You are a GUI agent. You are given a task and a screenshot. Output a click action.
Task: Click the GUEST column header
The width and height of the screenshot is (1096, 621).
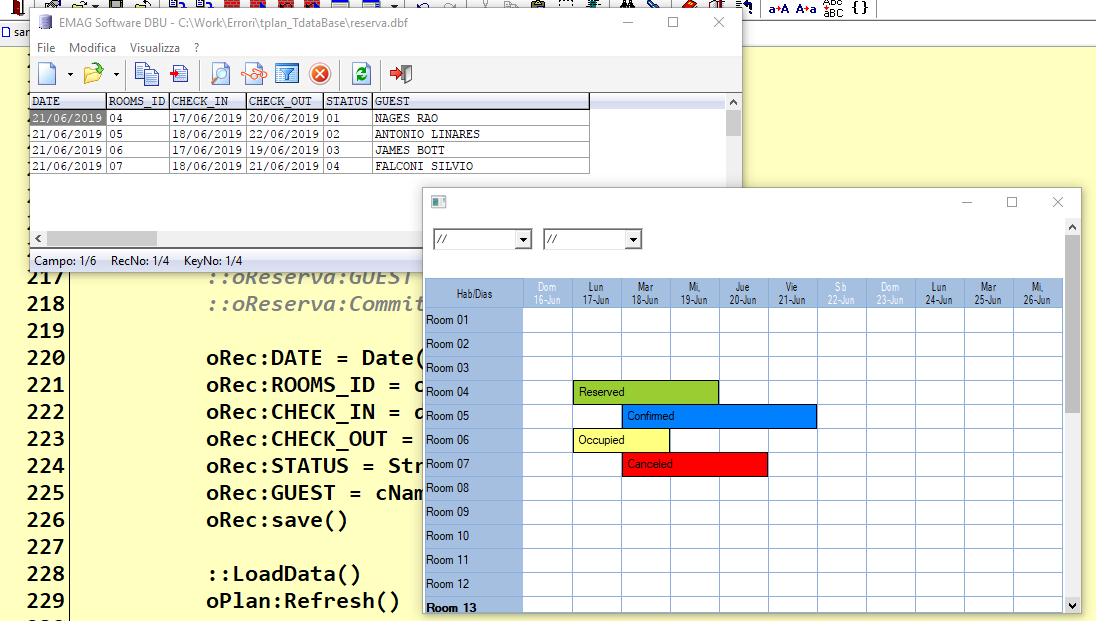pos(481,101)
